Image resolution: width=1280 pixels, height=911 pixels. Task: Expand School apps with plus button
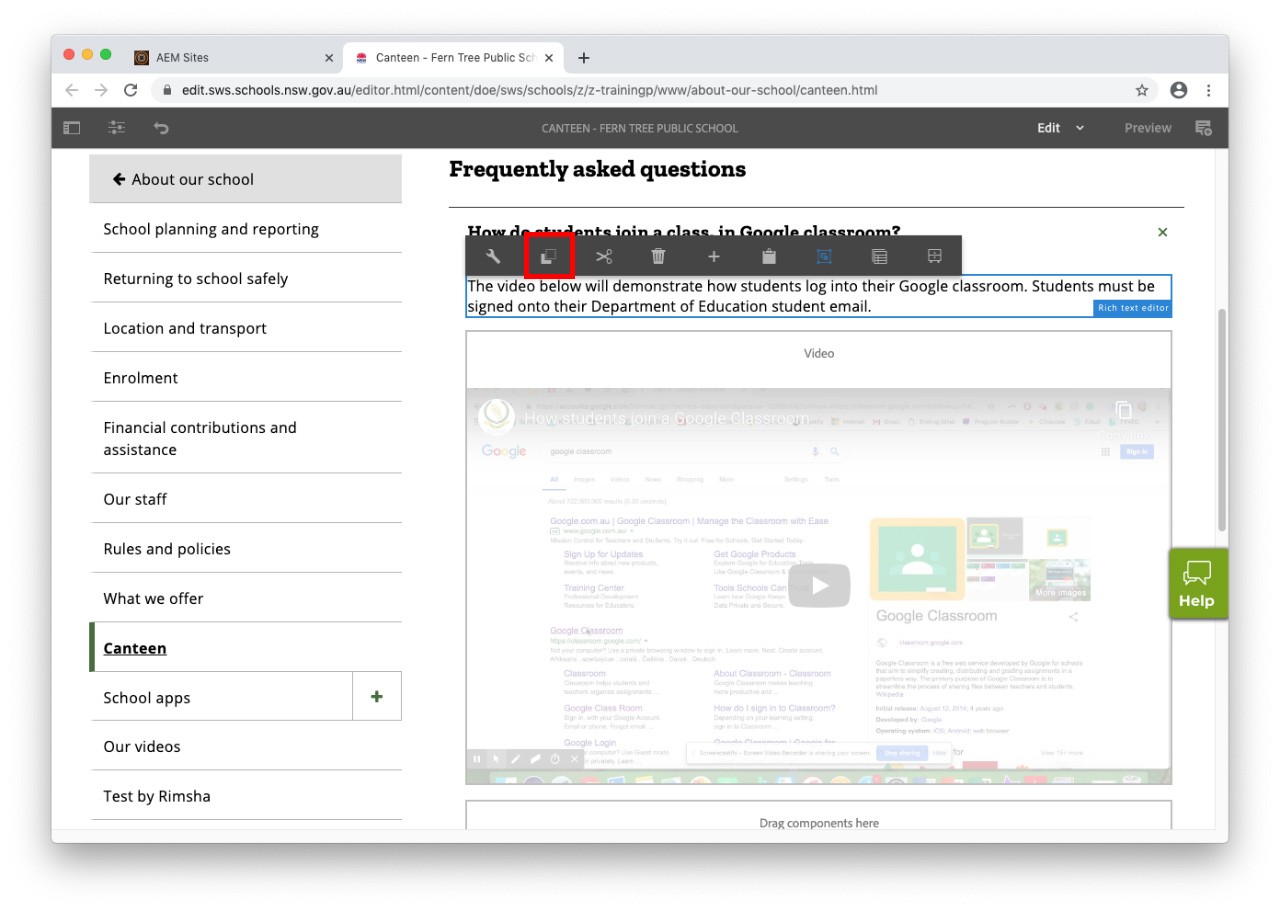point(377,697)
